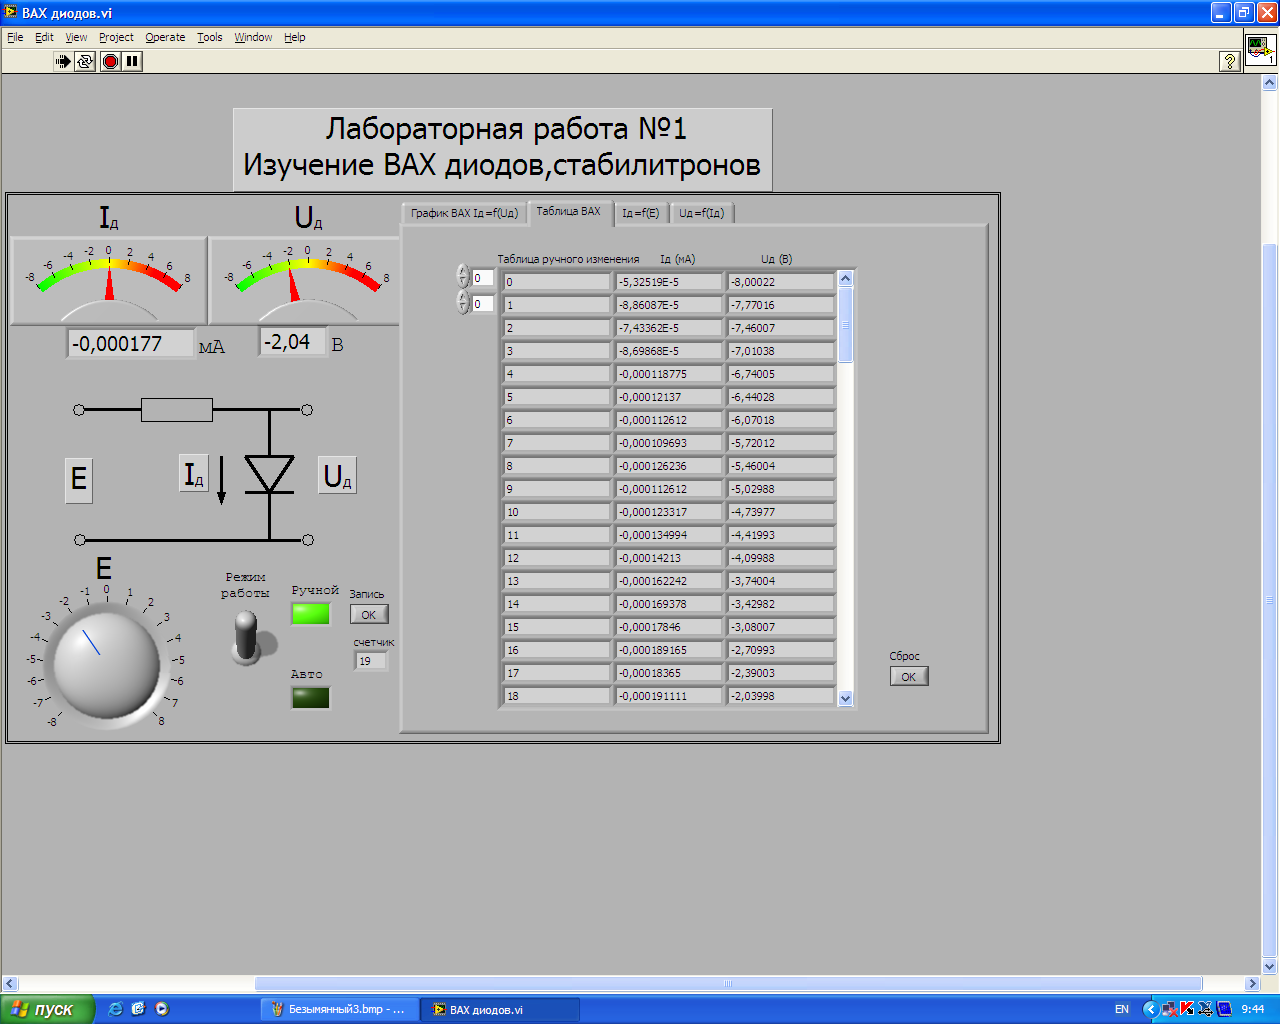The height and width of the screenshot is (1024, 1280).
Task: Switch to Безымянный3.bmp taskbar window
Action: [339, 1009]
